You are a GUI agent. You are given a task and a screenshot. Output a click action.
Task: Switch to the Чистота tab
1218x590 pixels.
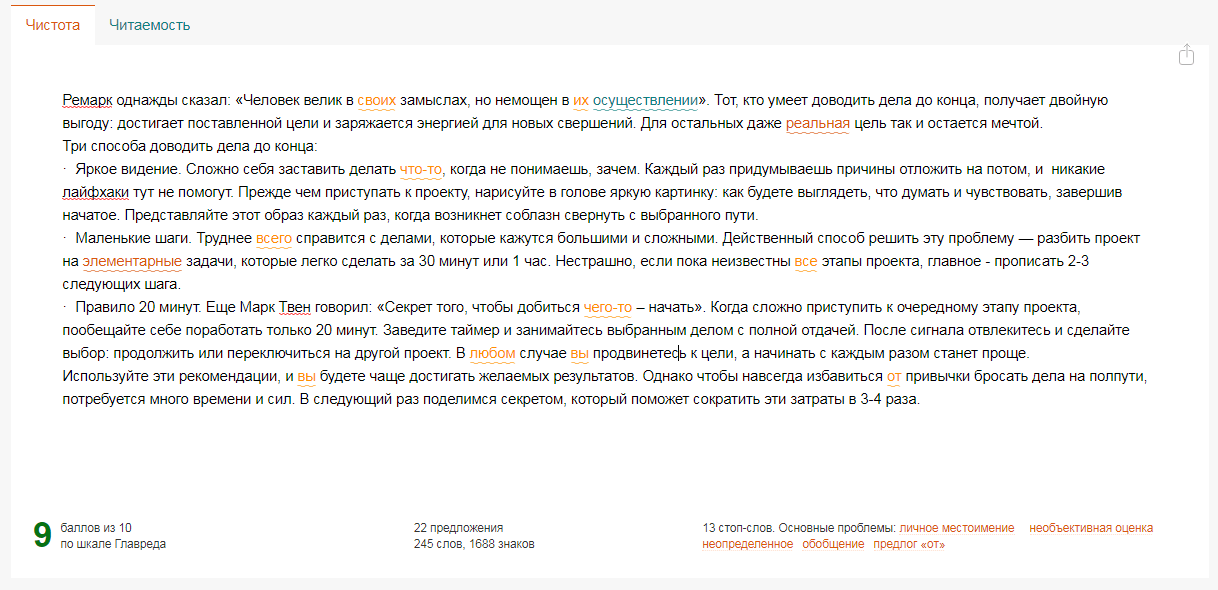point(53,25)
